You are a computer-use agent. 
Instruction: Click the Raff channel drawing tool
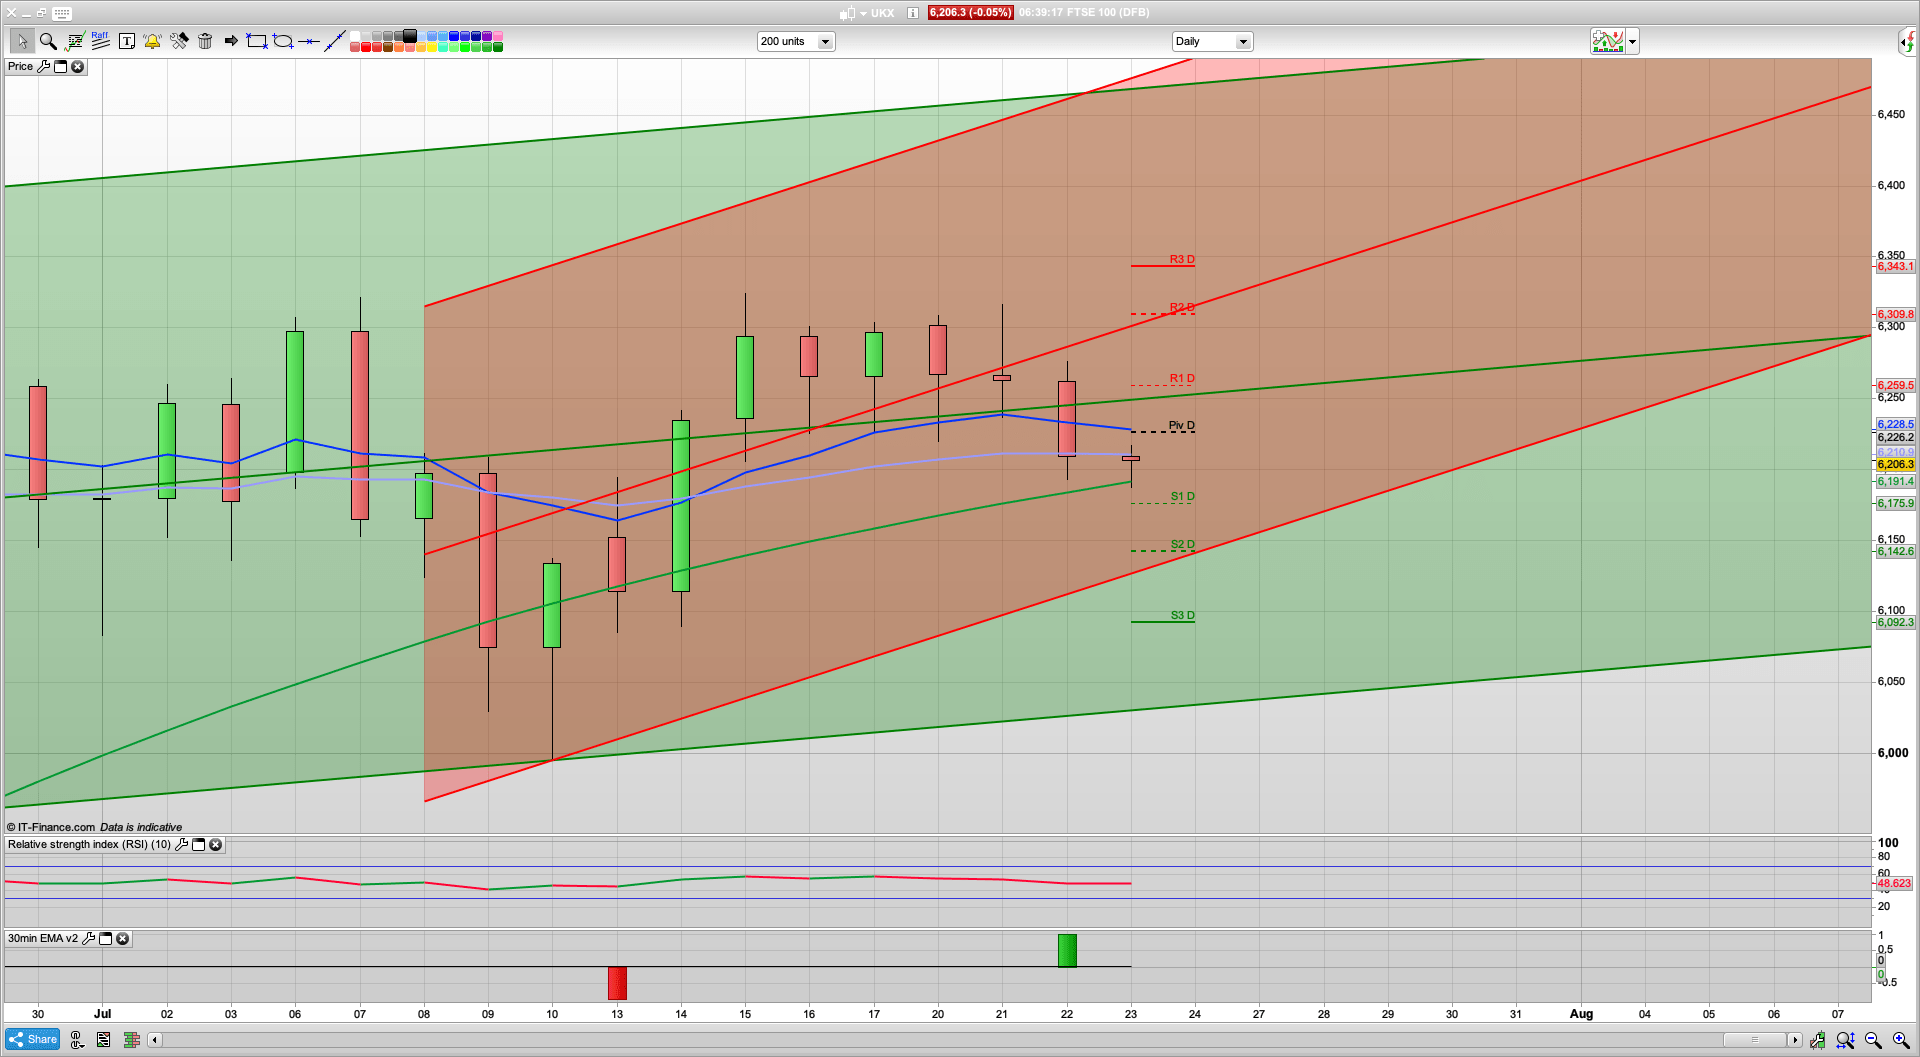100,41
